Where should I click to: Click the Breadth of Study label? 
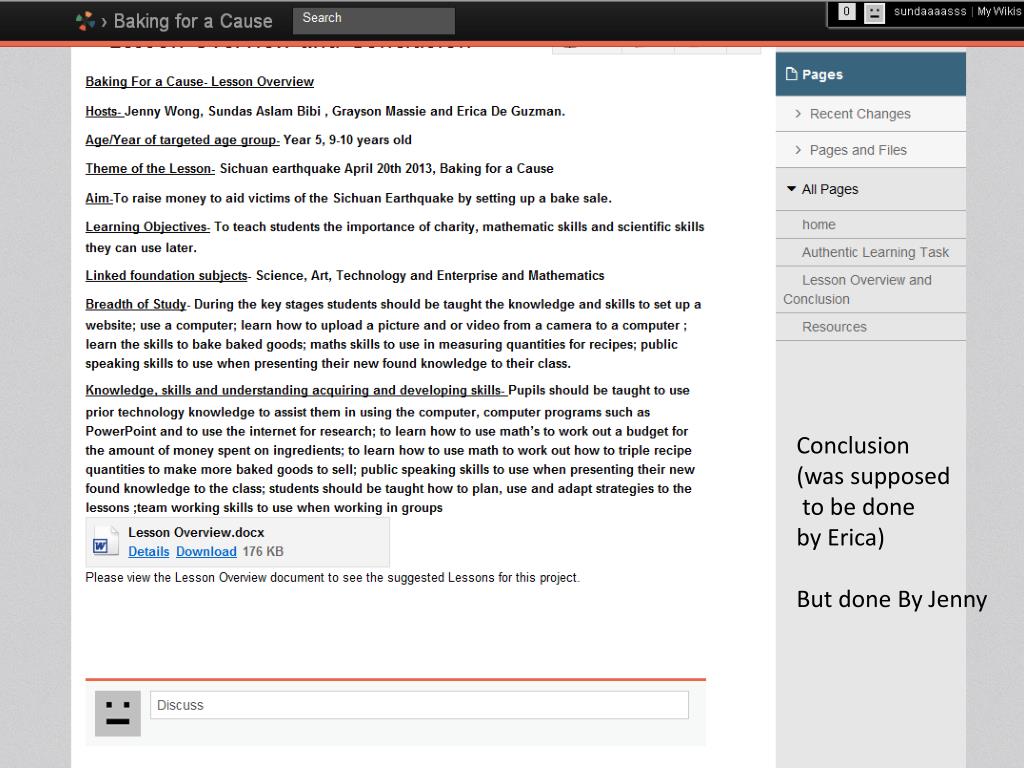click(x=136, y=304)
